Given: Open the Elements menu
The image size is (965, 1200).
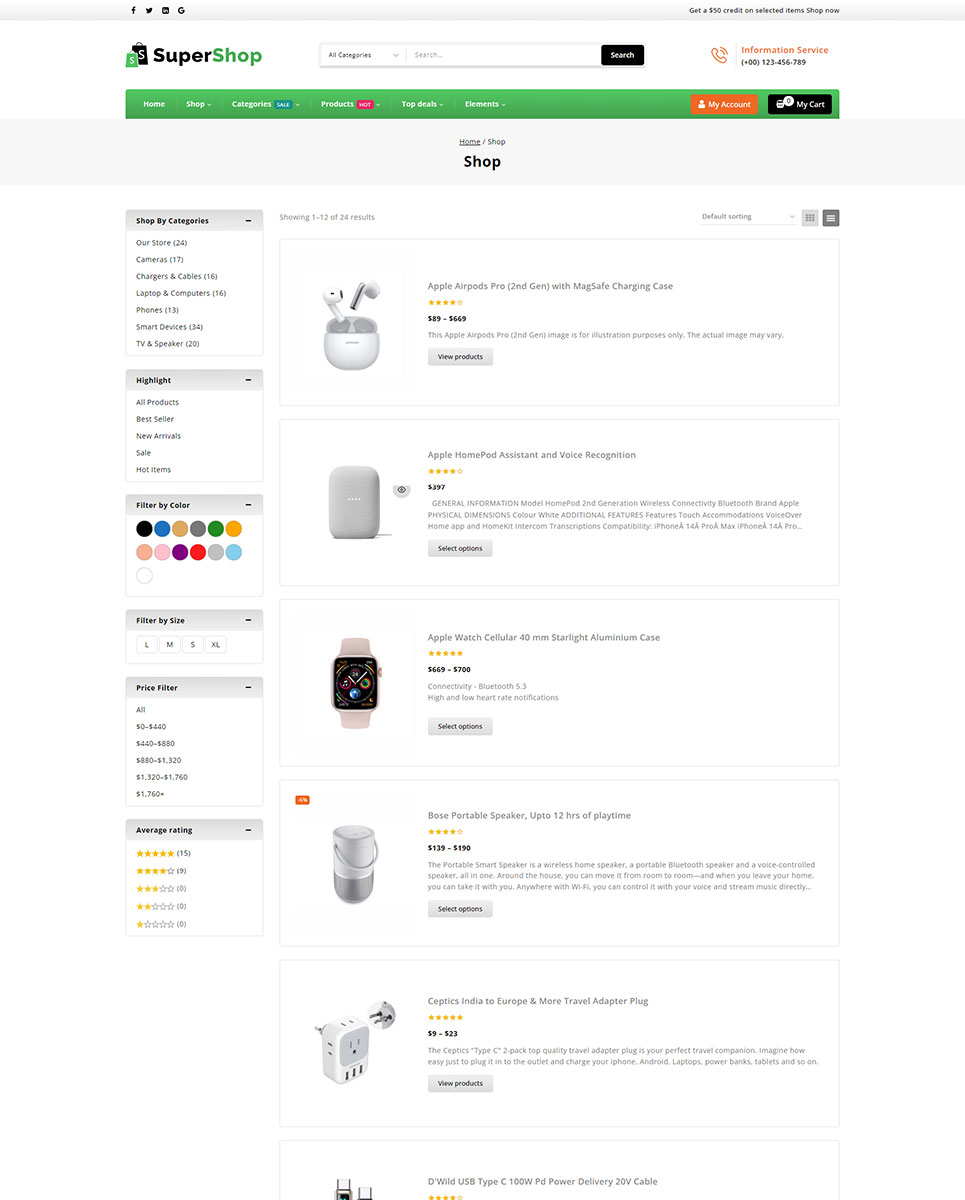Looking at the screenshot, I should pos(485,104).
